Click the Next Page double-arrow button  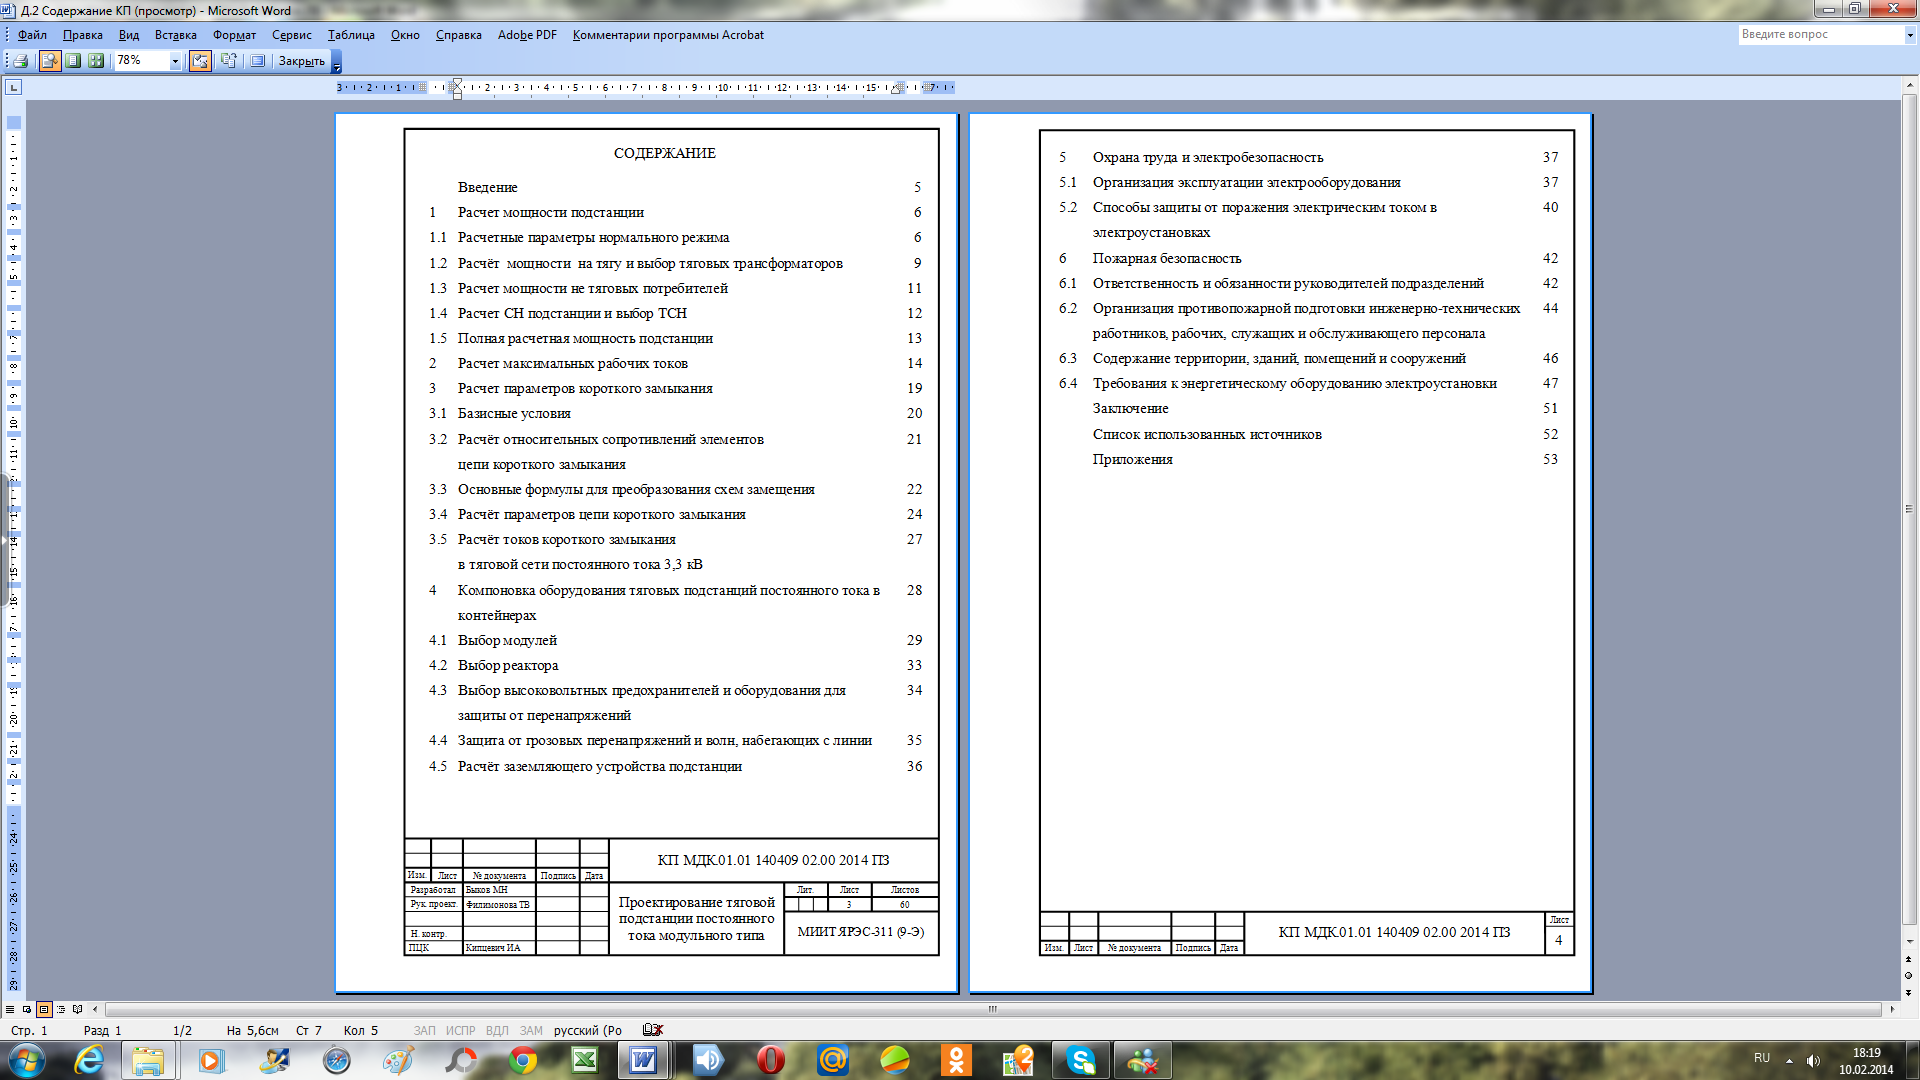(1910, 993)
